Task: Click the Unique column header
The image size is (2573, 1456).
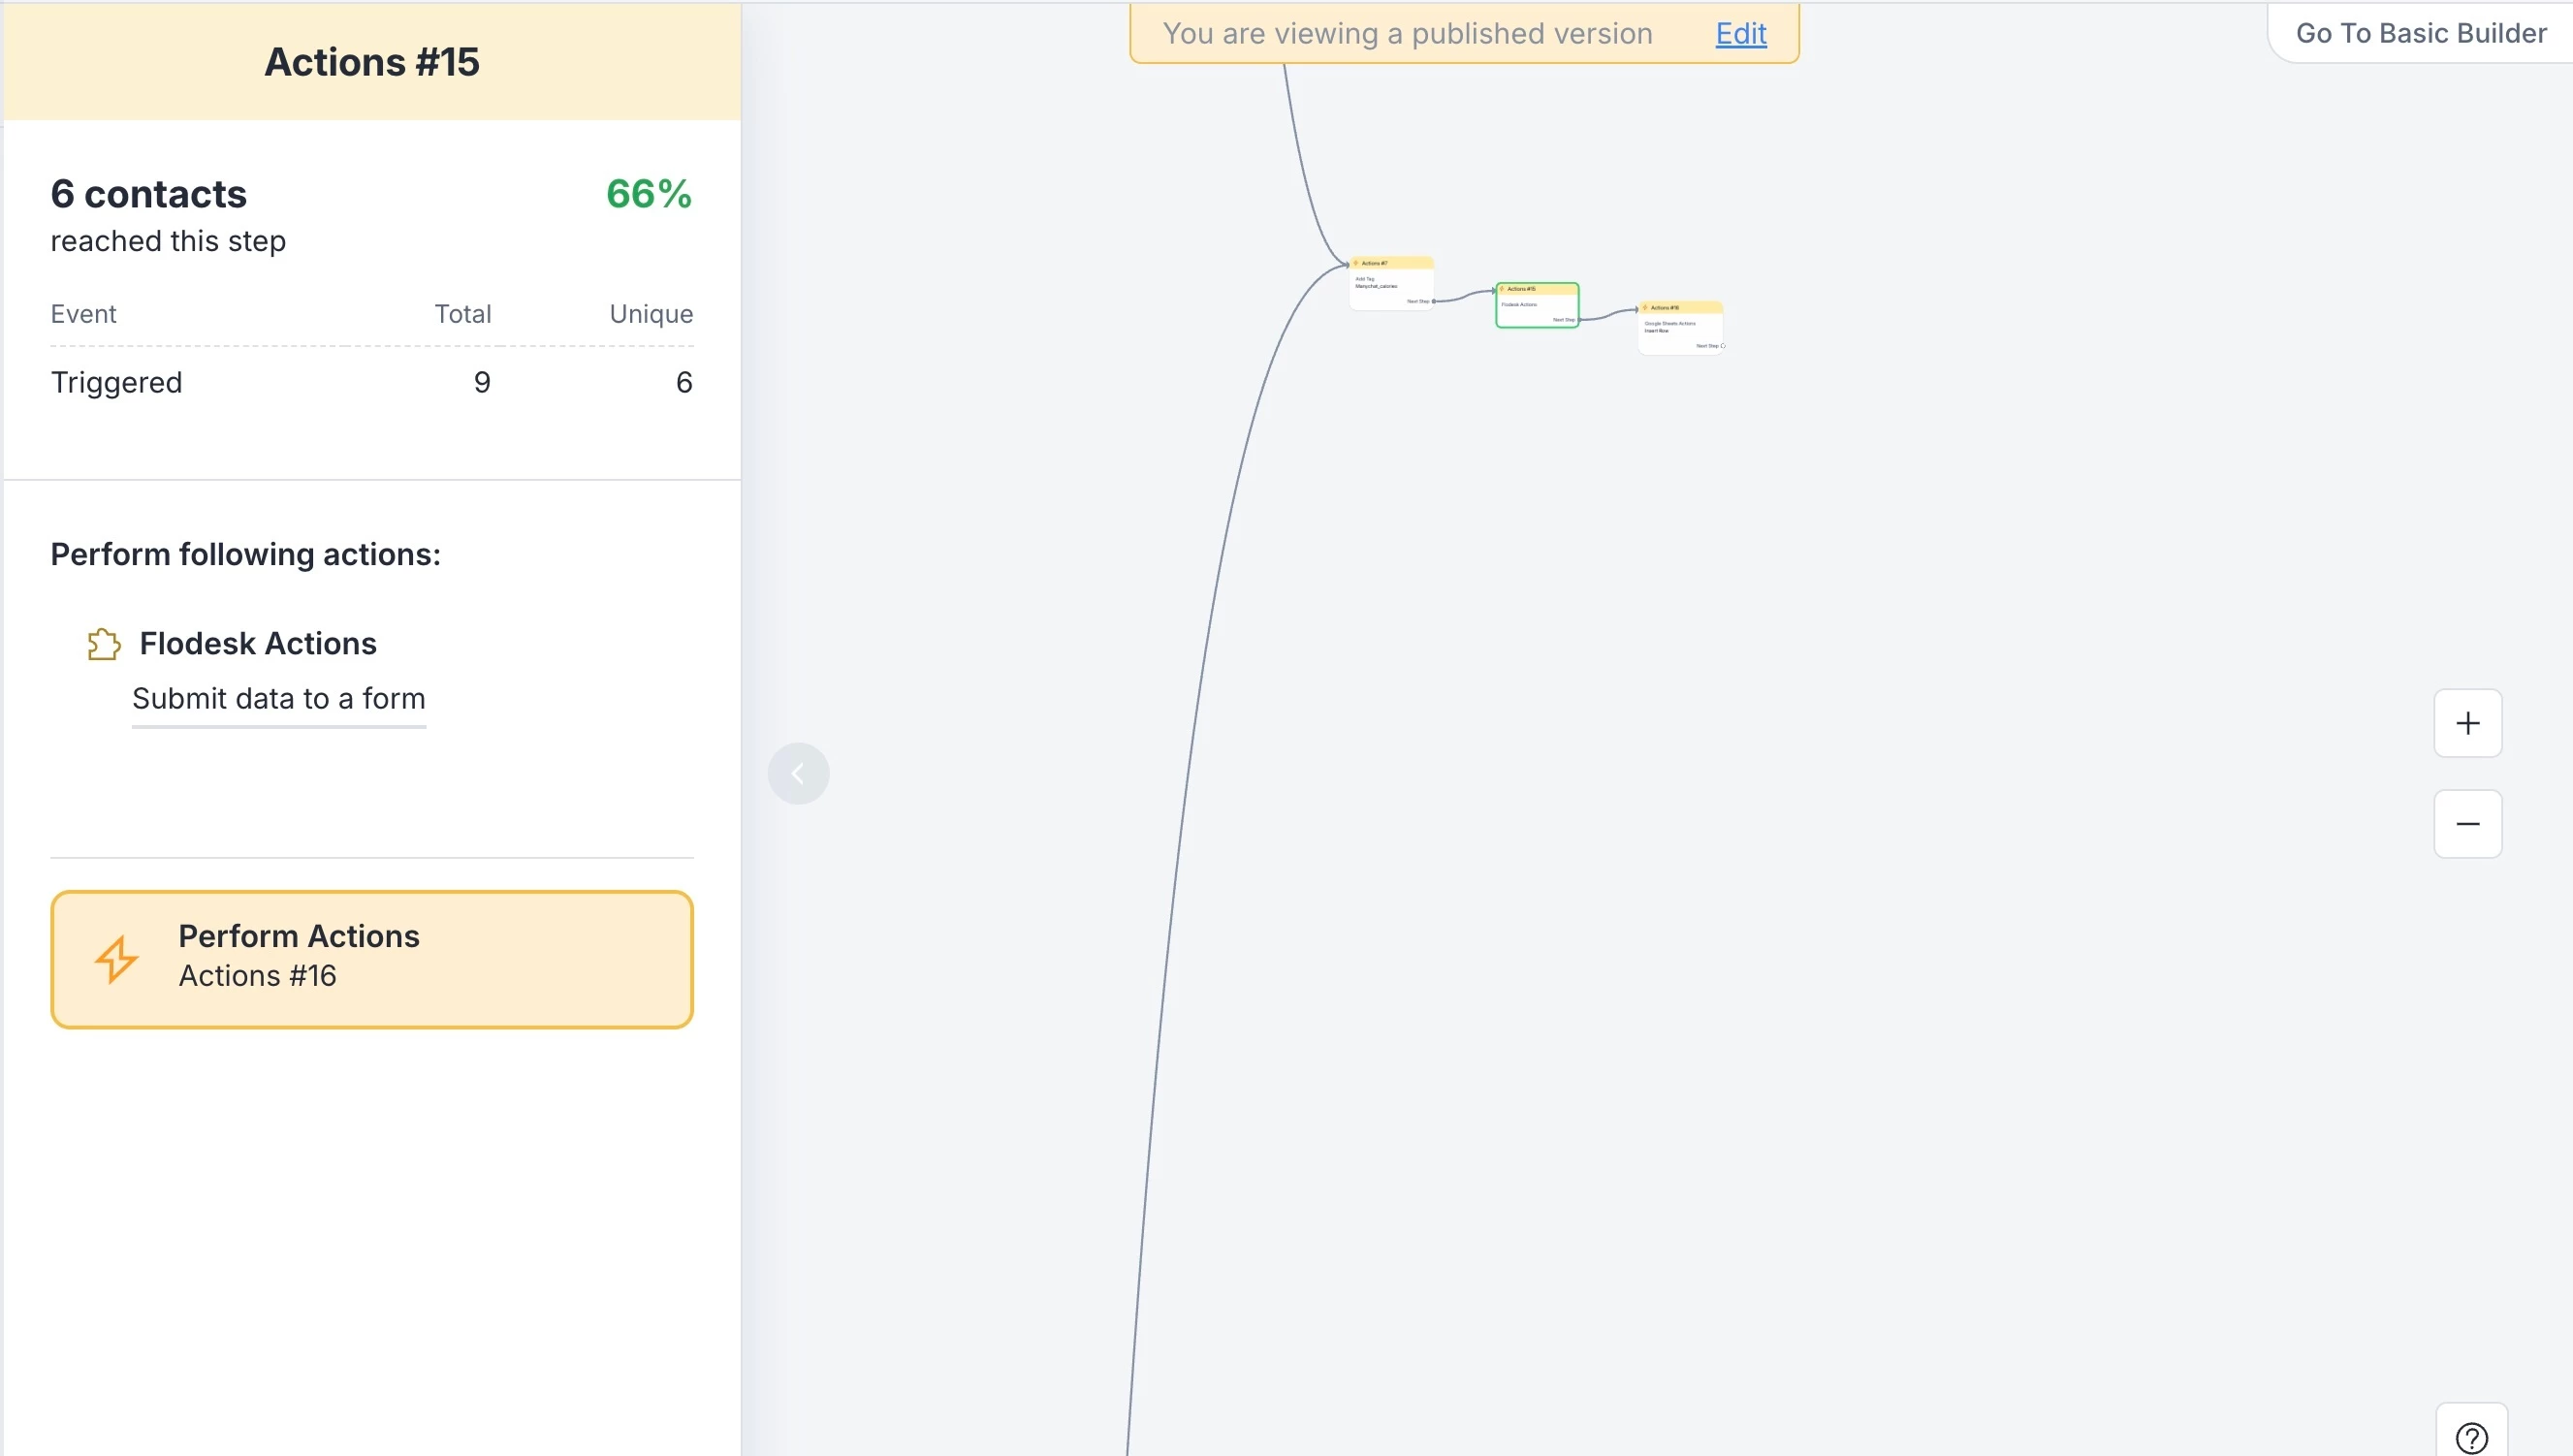Action: pyautogui.click(x=651, y=314)
